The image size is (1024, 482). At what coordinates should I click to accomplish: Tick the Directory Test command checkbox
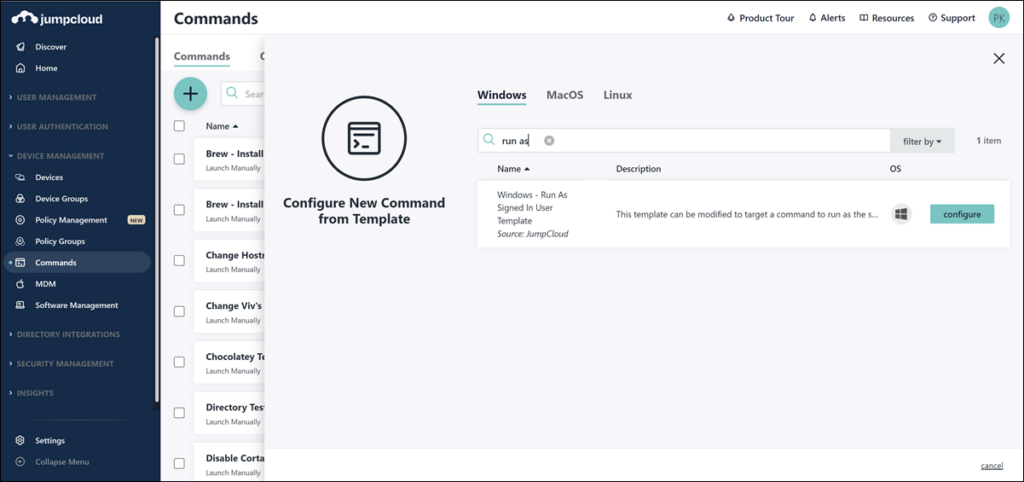pos(180,412)
